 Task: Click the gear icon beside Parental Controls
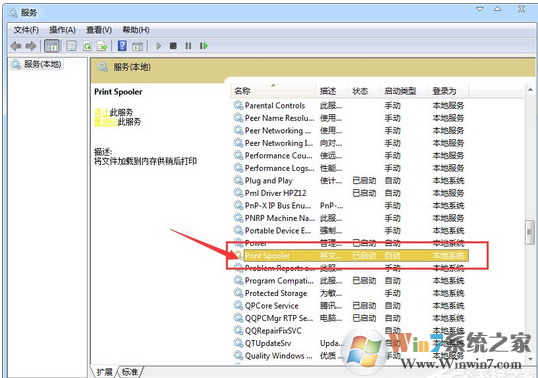(238, 105)
